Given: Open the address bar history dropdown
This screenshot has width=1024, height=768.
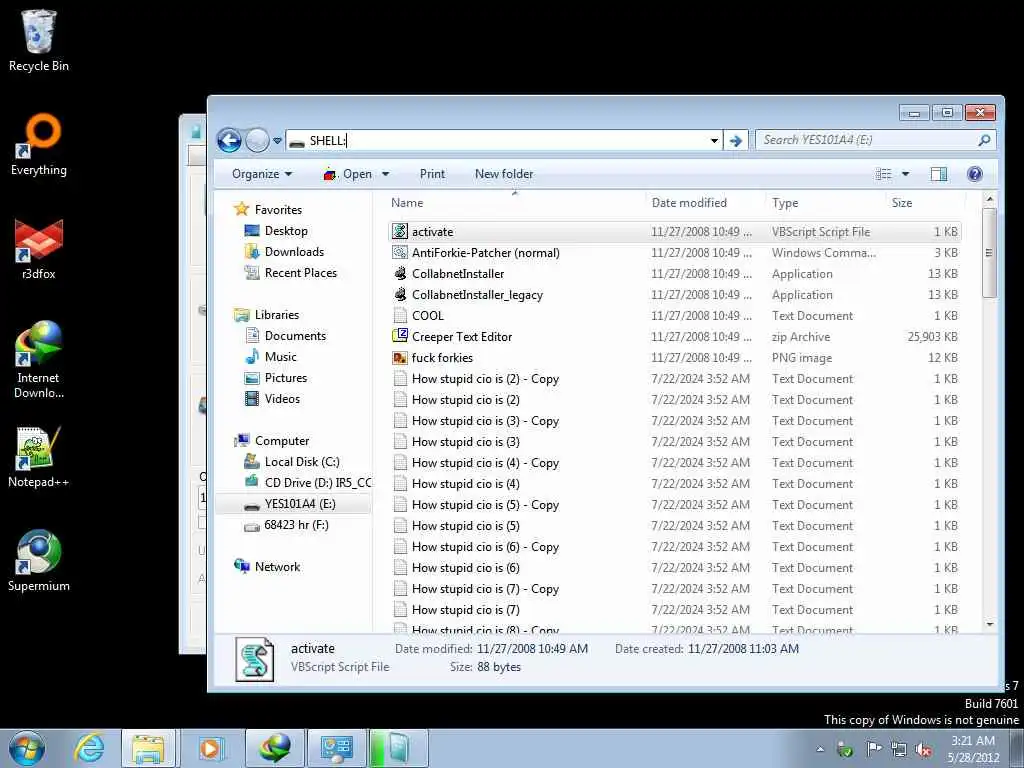Looking at the screenshot, I should point(714,140).
